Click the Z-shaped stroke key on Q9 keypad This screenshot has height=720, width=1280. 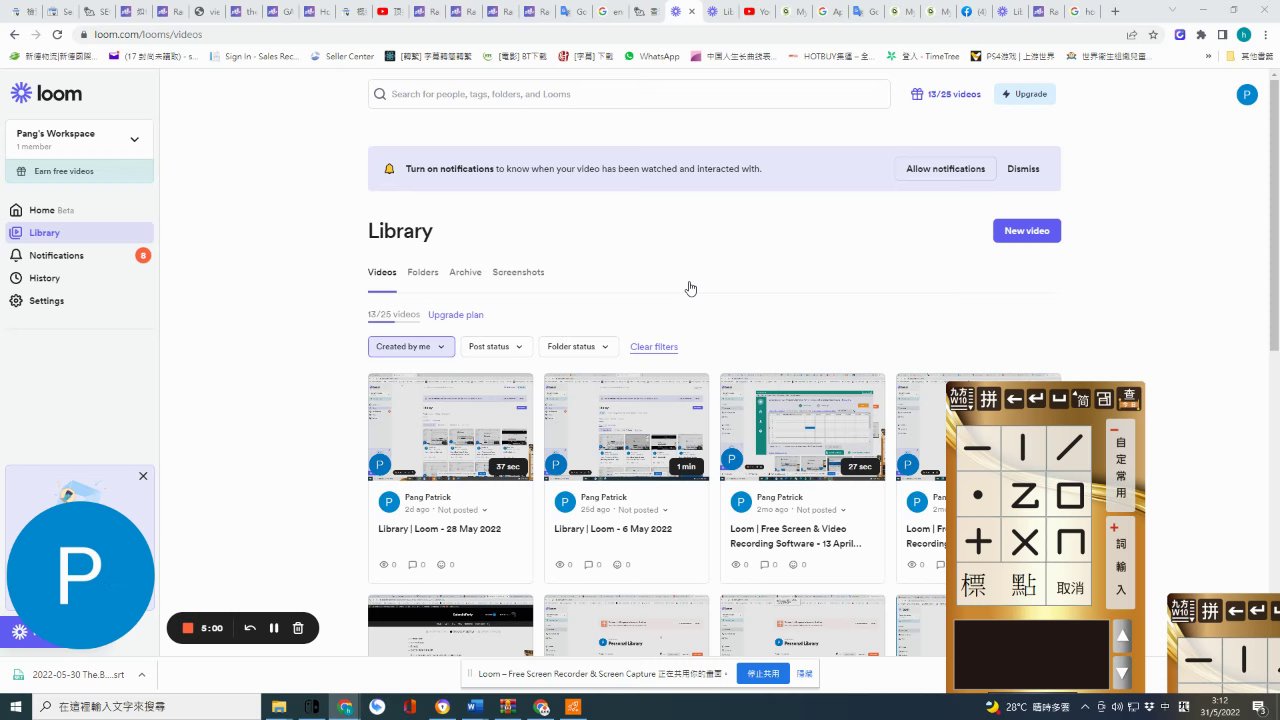click(1024, 496)
